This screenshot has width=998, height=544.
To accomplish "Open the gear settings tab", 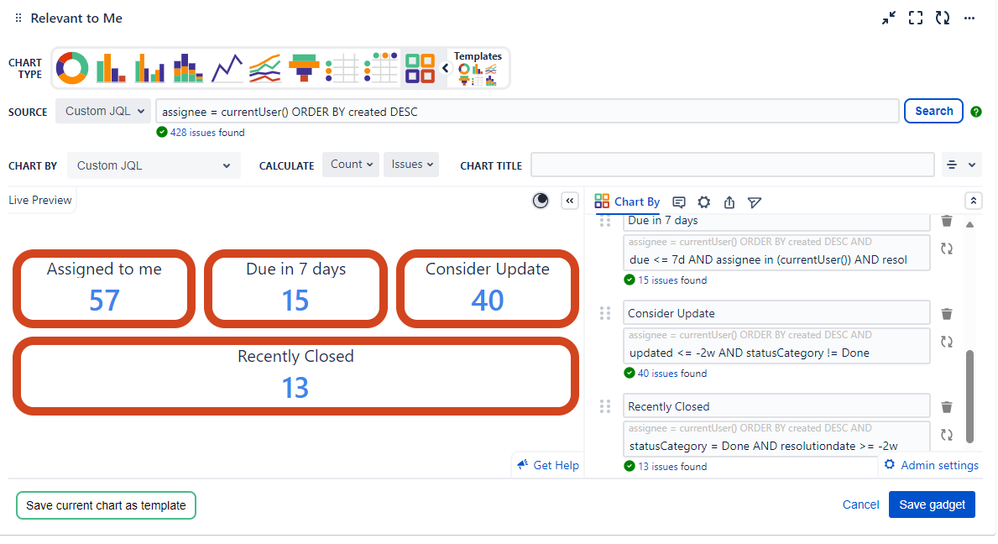I will point(704,202).
